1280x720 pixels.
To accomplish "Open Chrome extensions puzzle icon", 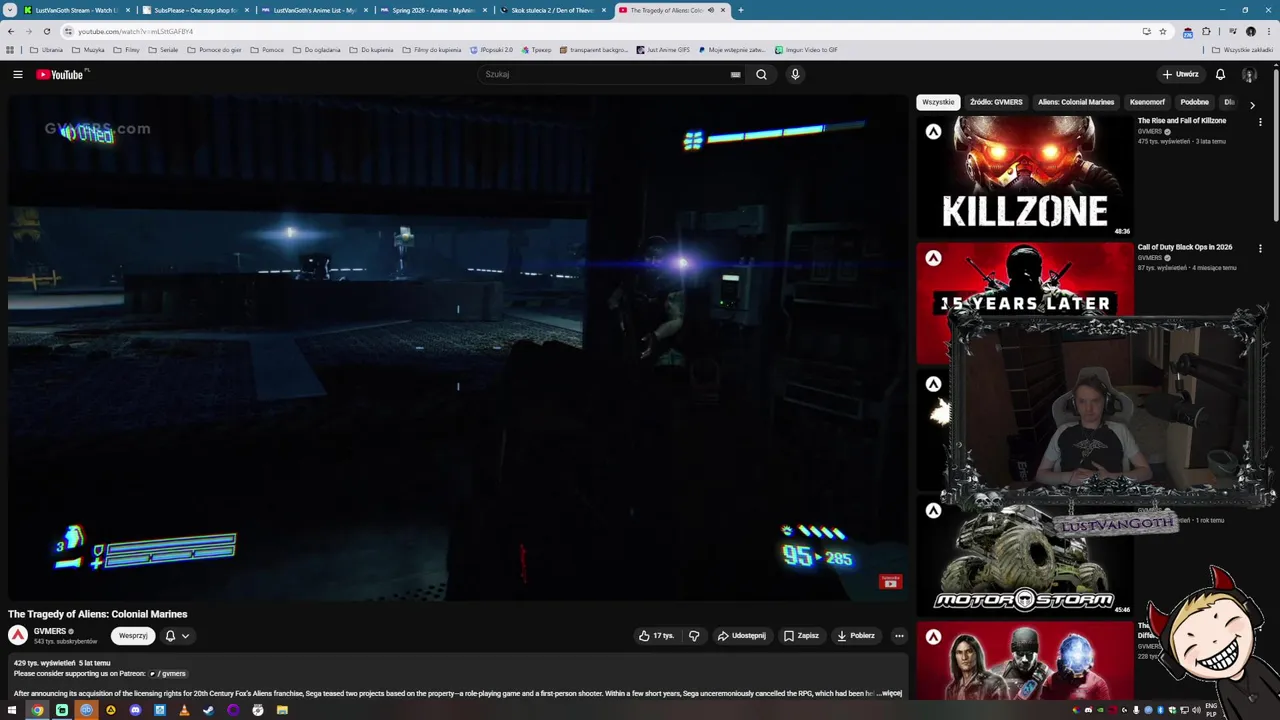I will (x=1206, y=31).
